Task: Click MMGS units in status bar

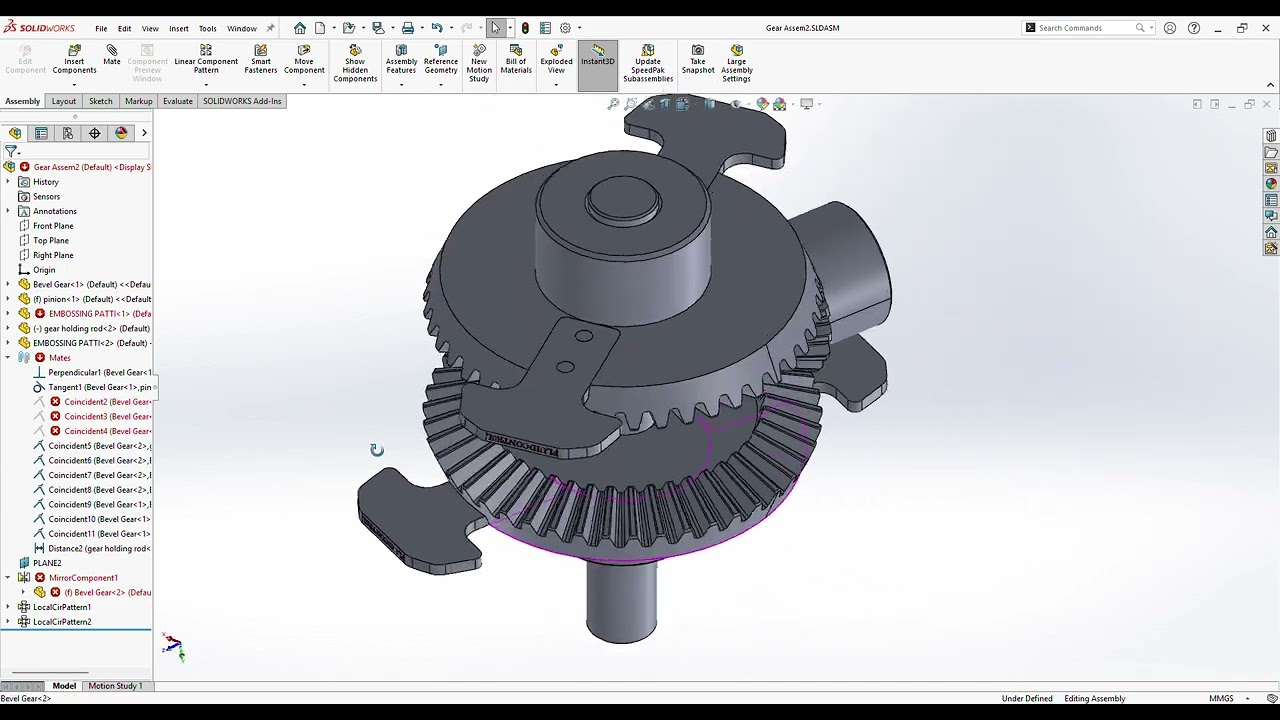Action: 1221,698
